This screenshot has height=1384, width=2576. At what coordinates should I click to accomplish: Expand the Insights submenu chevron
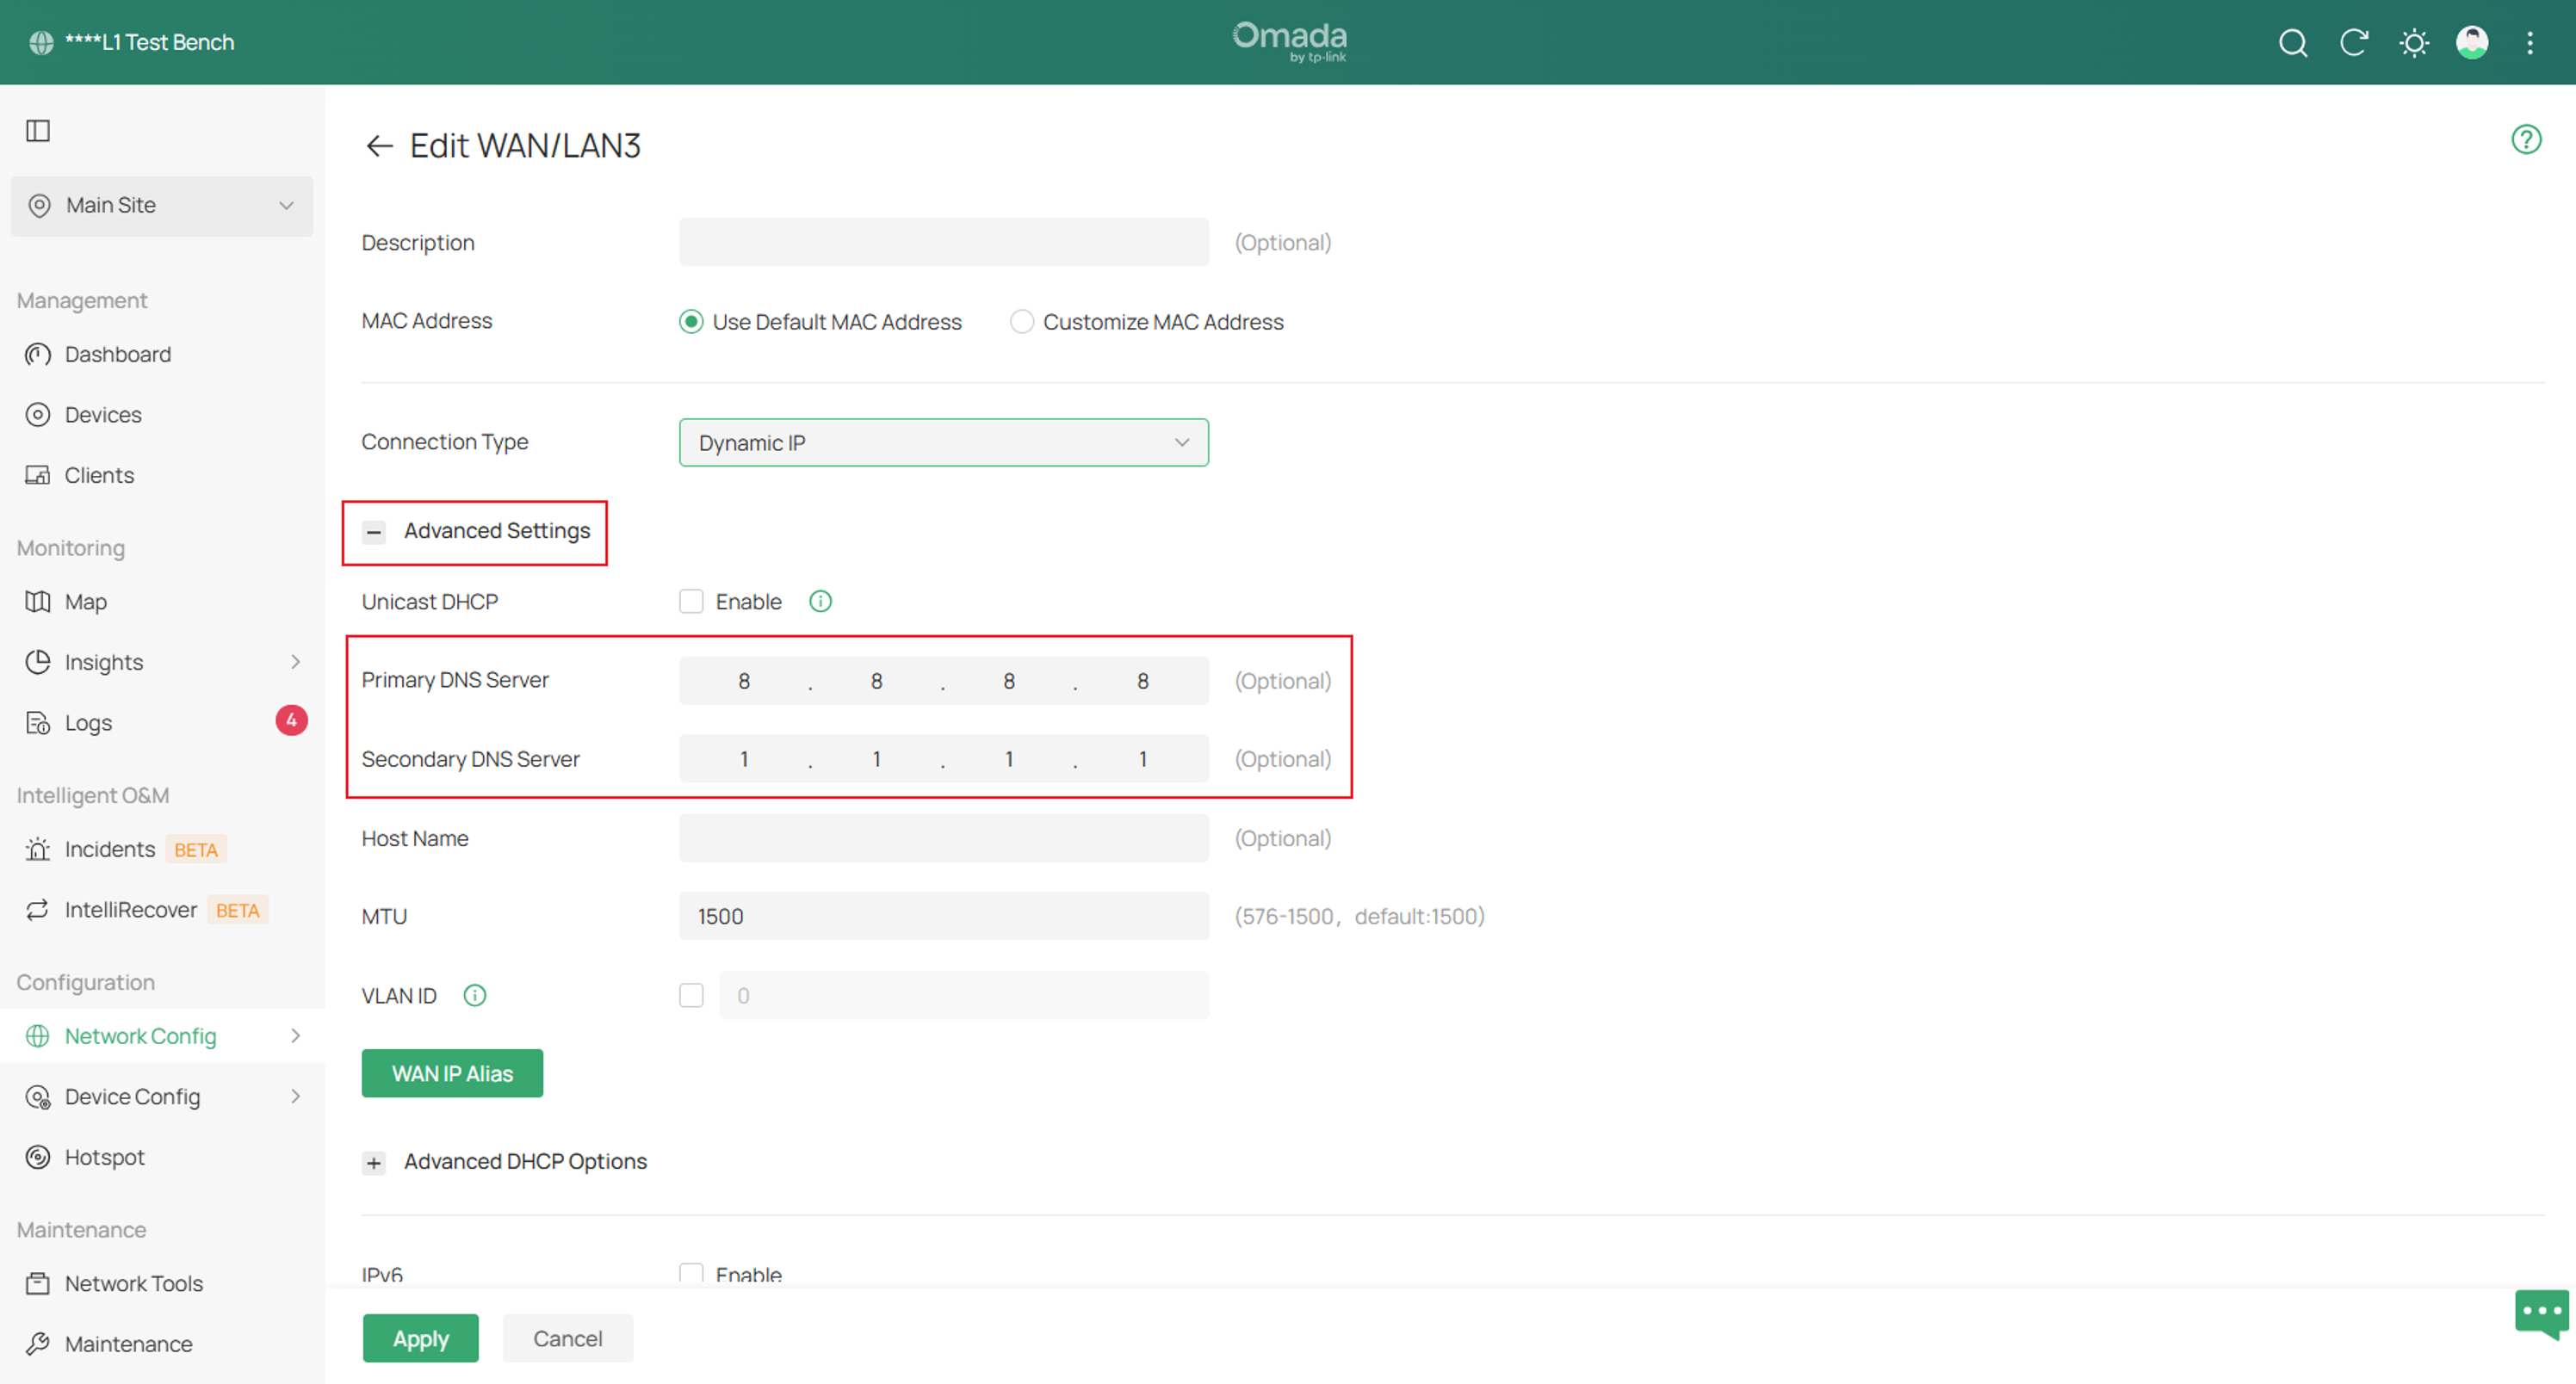(295, 662)
